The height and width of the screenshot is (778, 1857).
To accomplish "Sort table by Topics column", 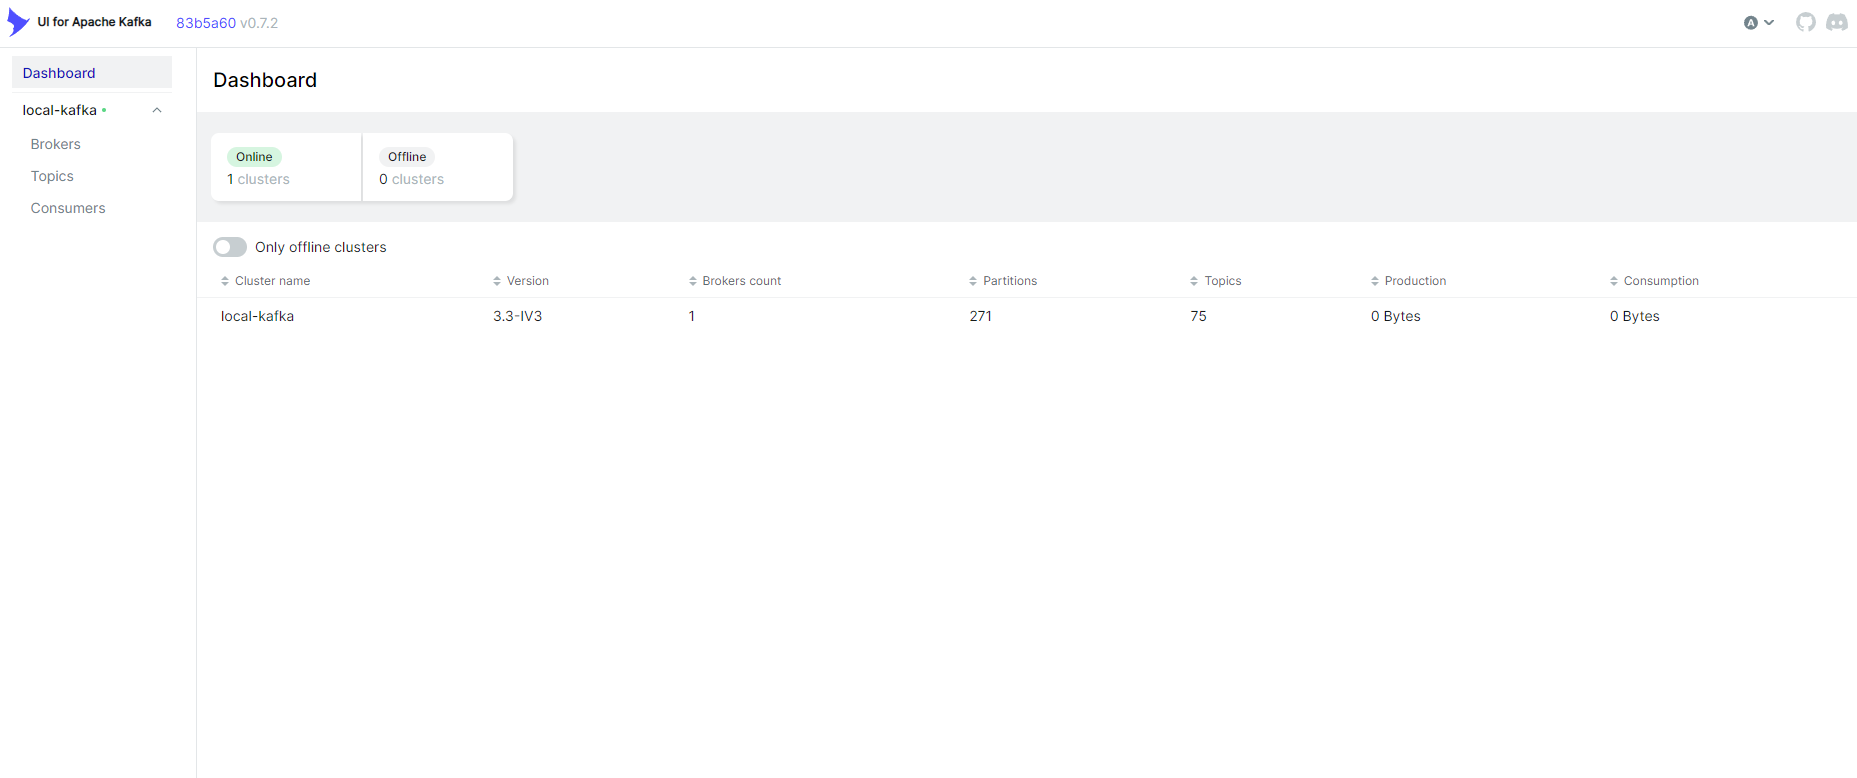I will 1222,281.
